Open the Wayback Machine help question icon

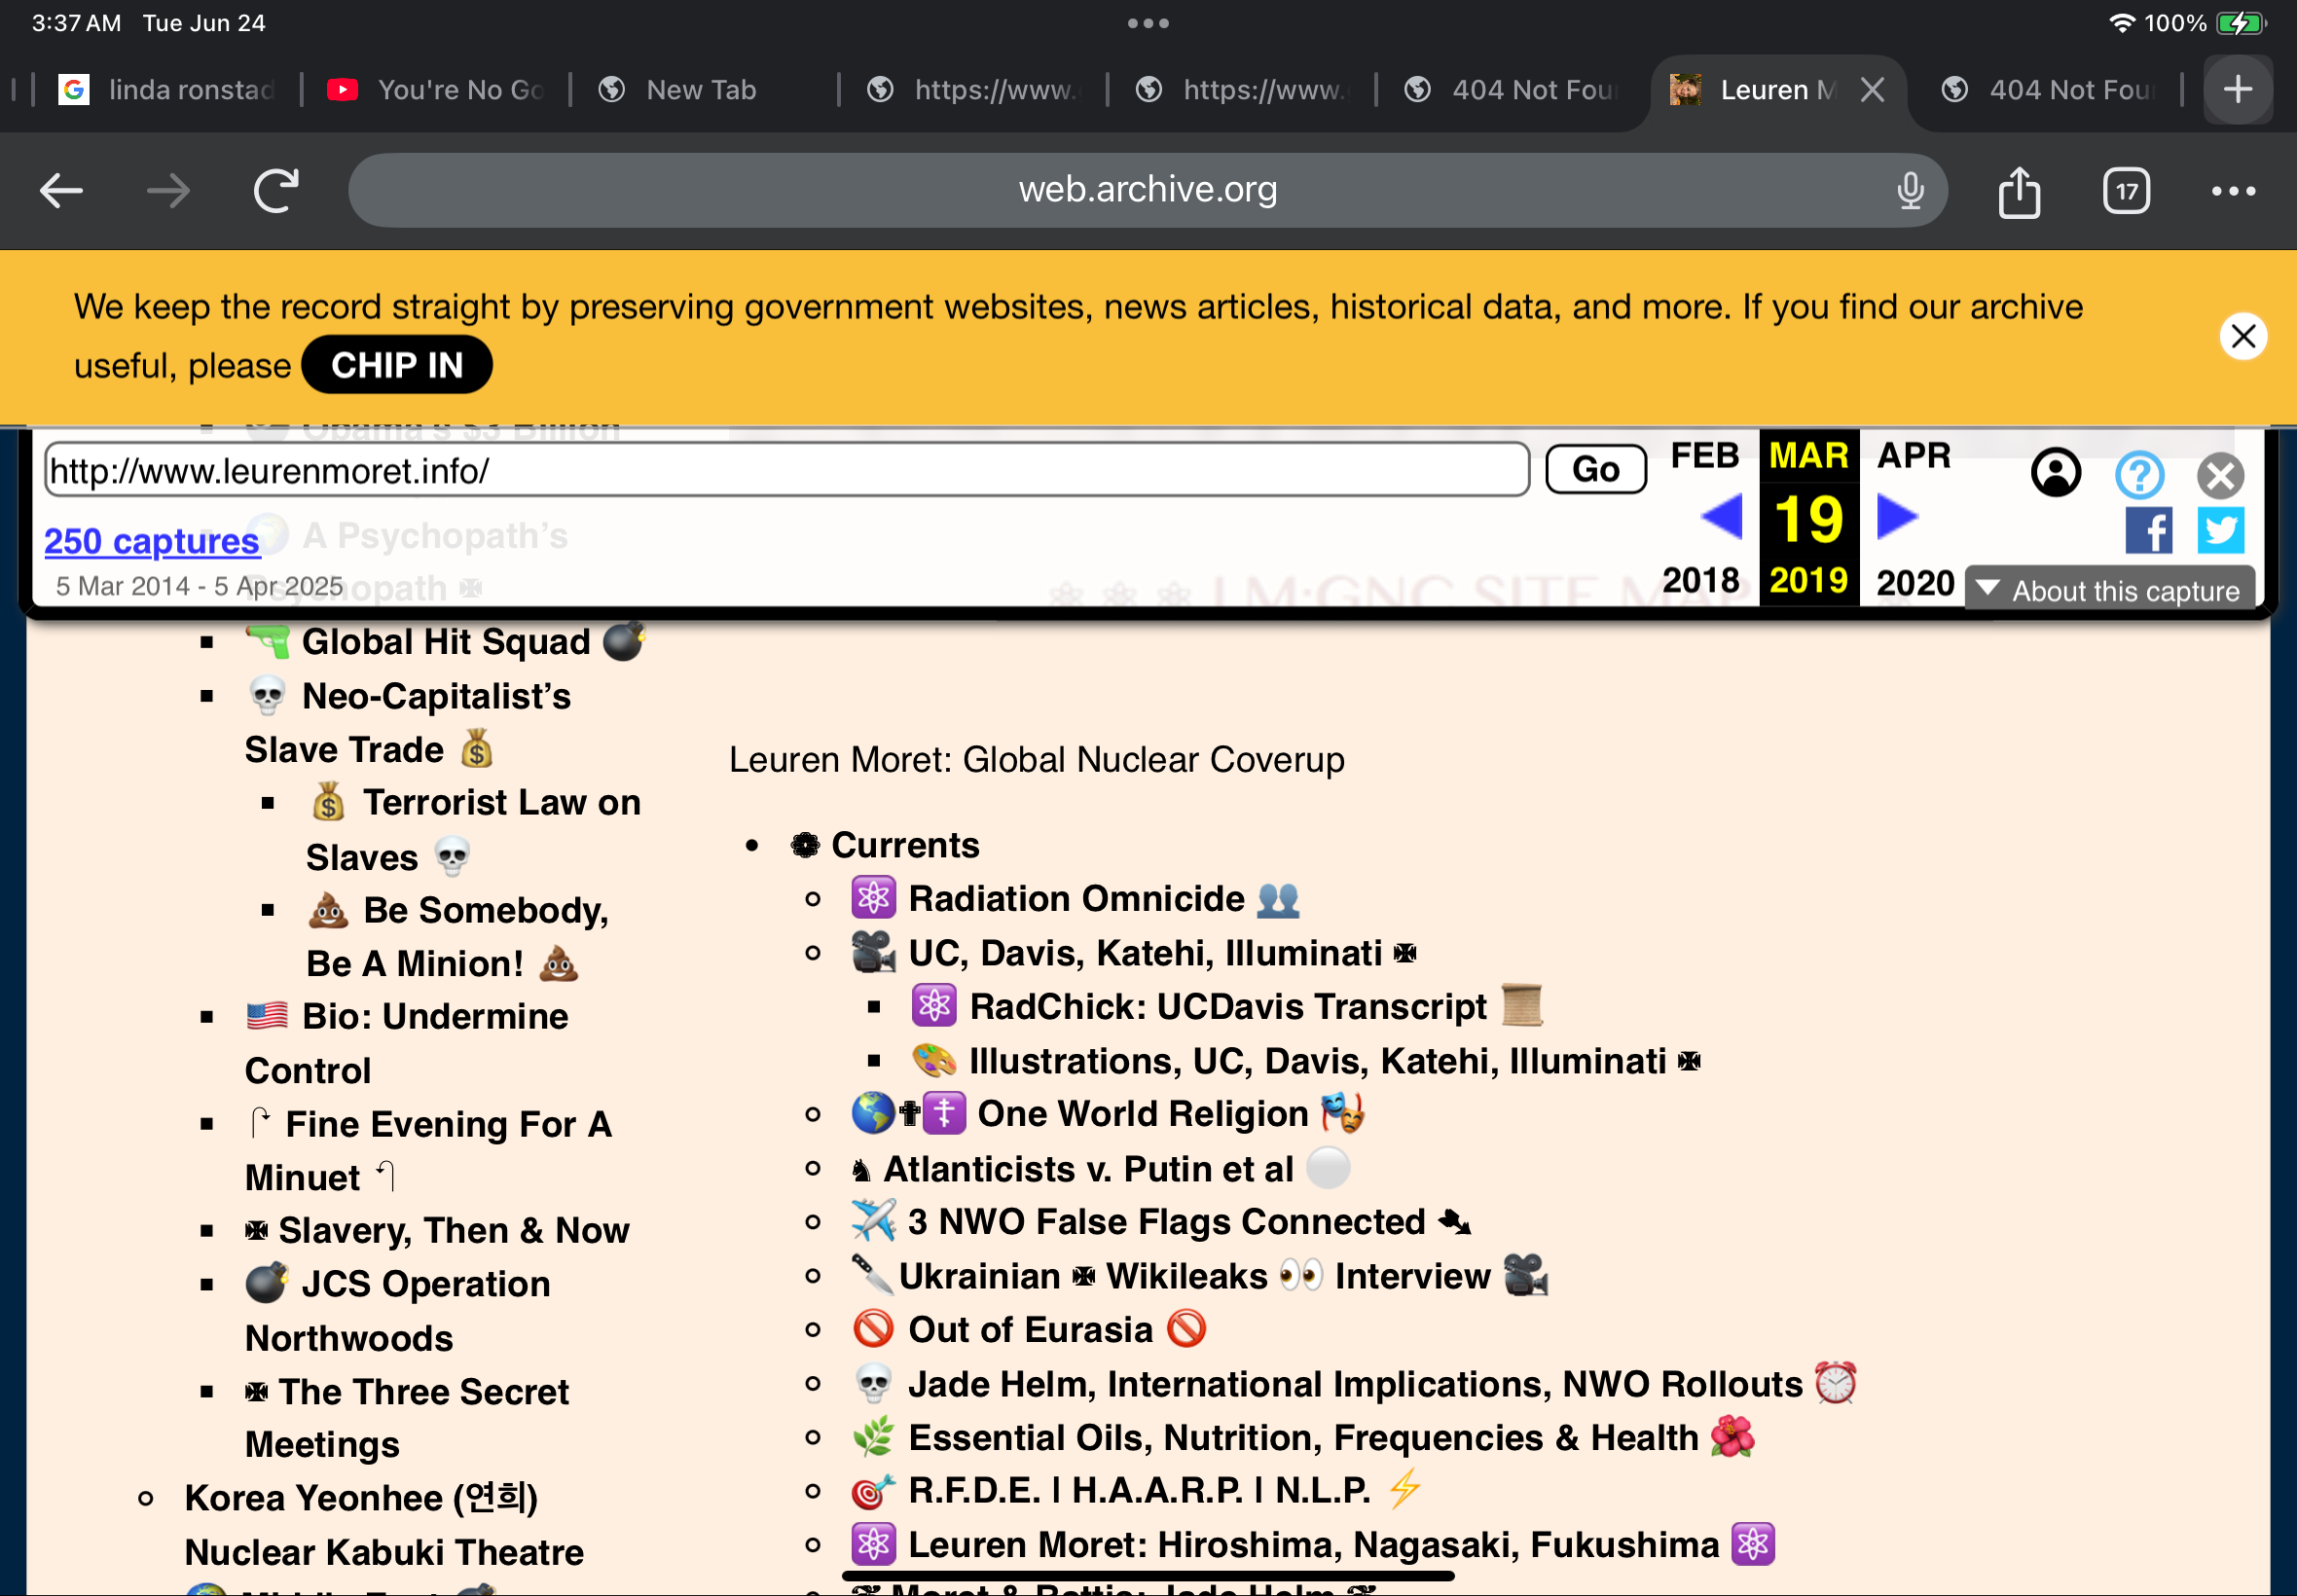2139,475
